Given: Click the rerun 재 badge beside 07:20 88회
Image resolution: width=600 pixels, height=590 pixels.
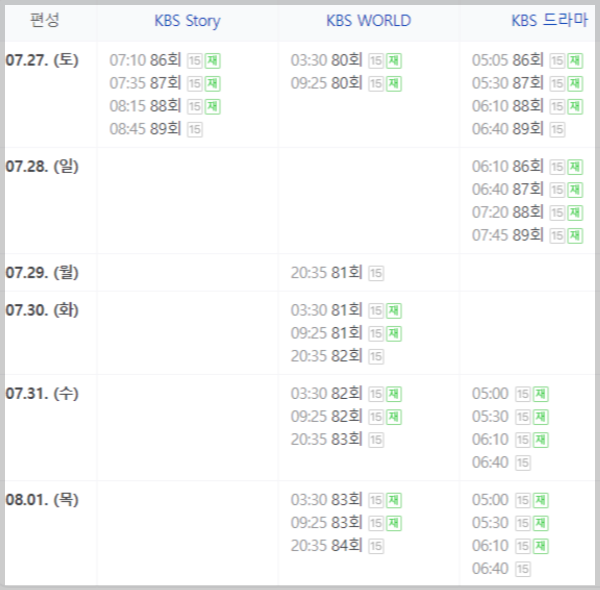Looking at the screenshot, I should [x=576, y=213].
